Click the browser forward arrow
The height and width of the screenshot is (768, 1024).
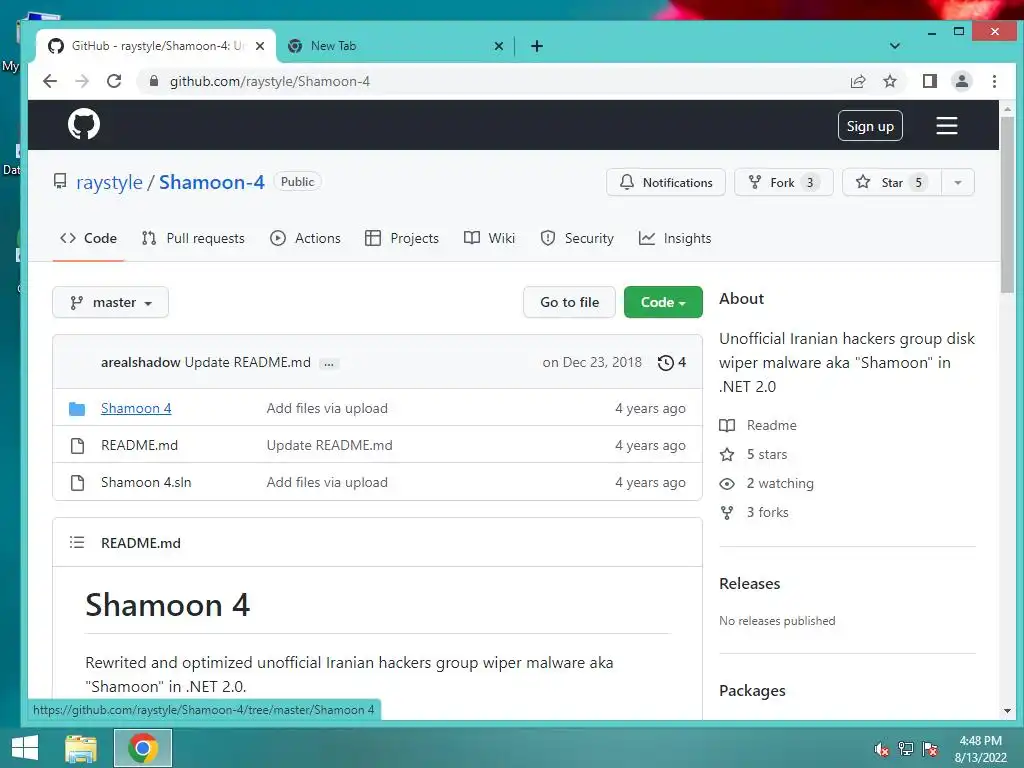(x=82, y=81)
